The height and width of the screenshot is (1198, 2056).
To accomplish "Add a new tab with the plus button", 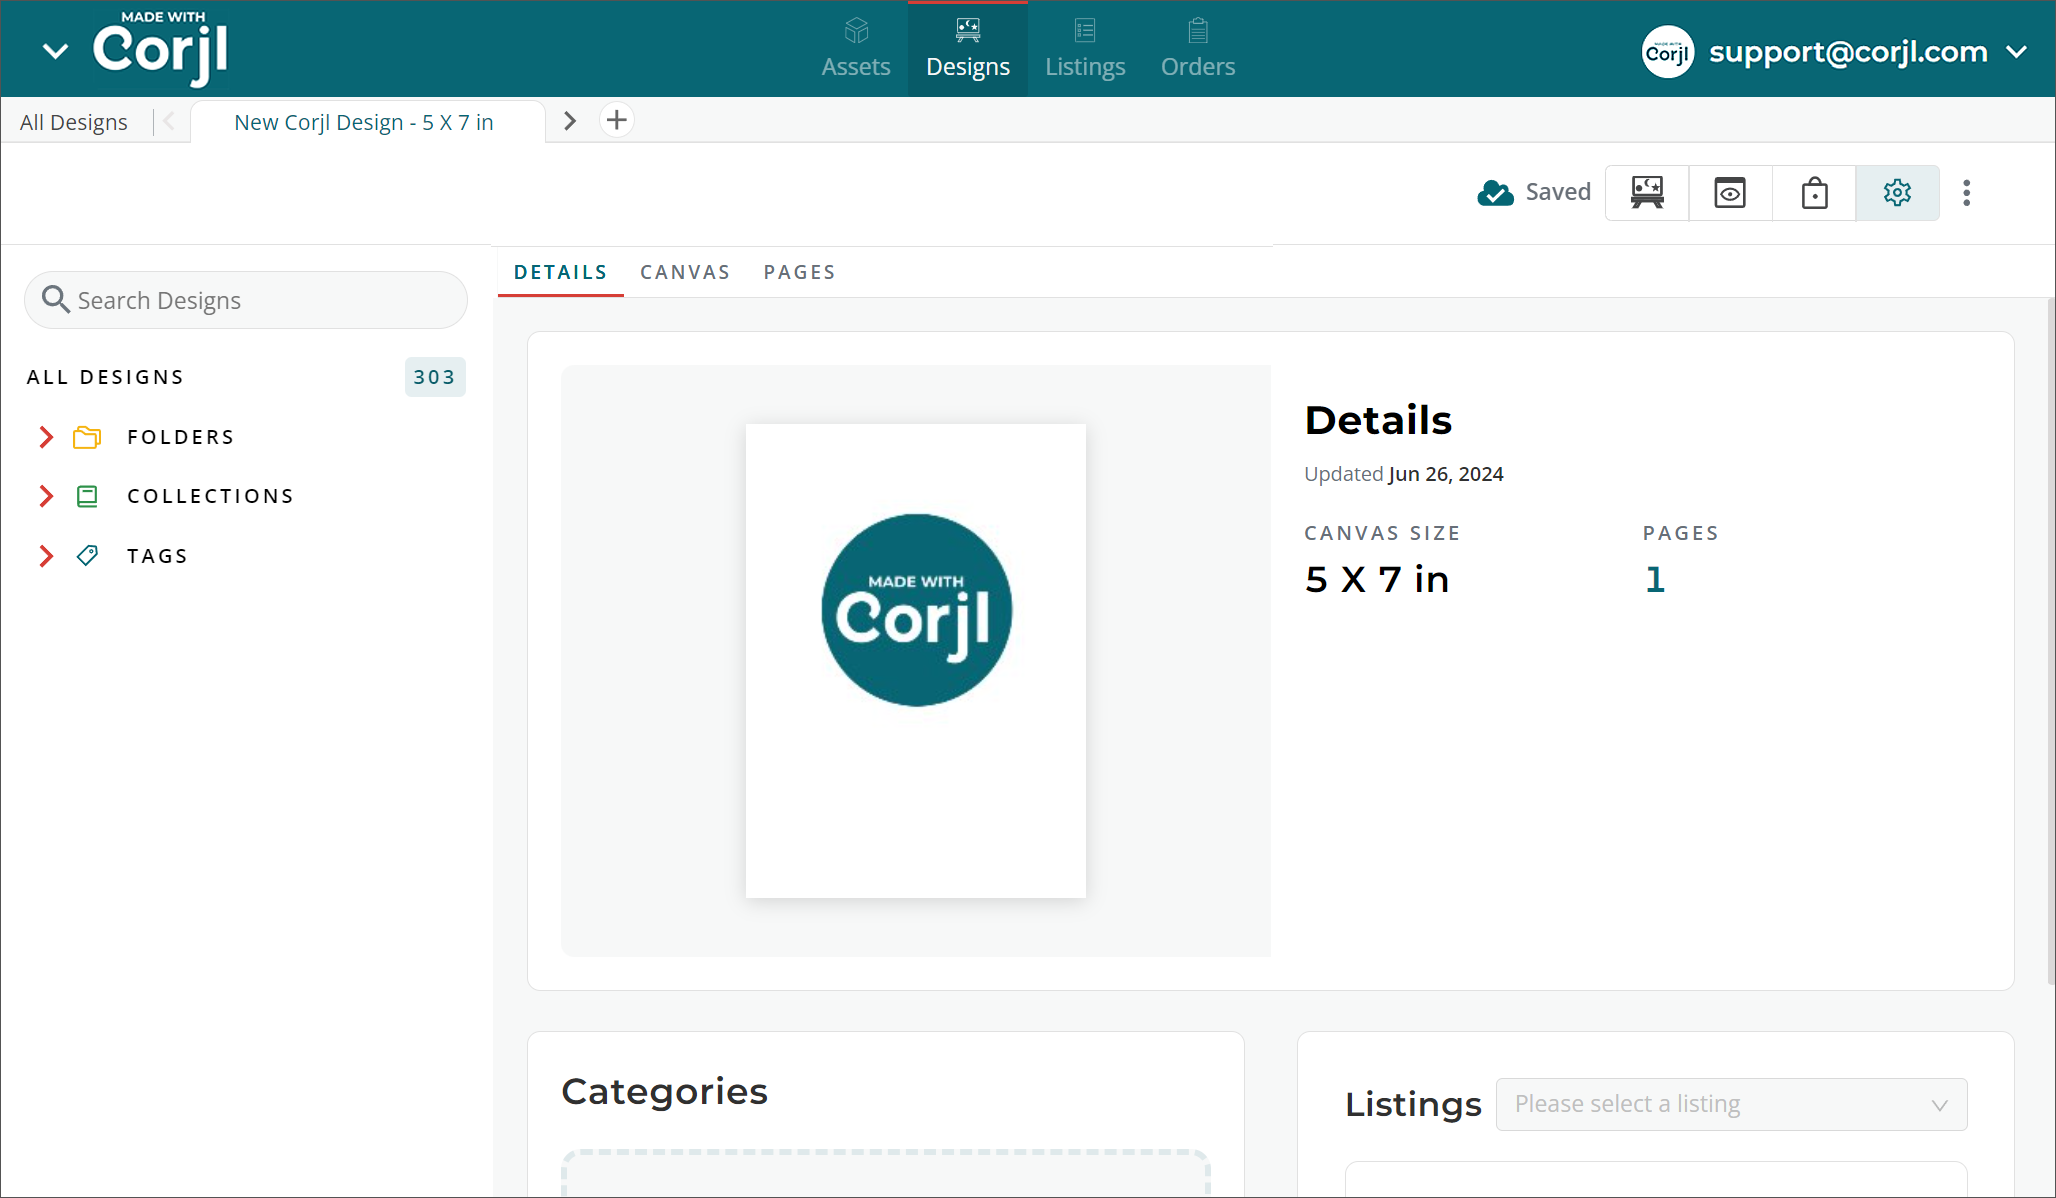I will pos(617,121).
